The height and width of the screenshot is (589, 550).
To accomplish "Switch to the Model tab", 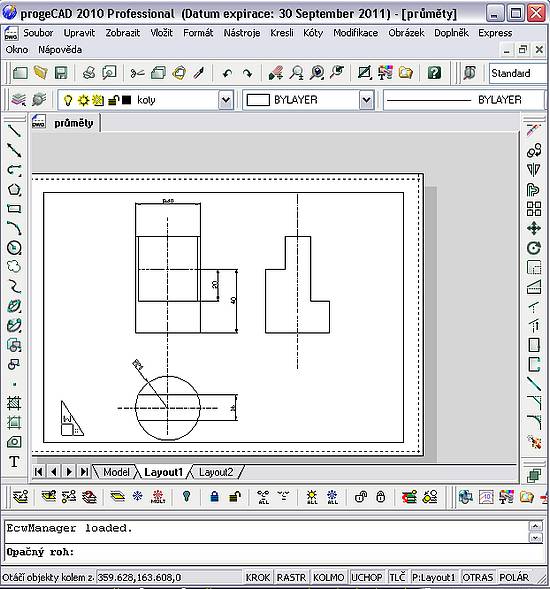I will (x=116, y=472).
